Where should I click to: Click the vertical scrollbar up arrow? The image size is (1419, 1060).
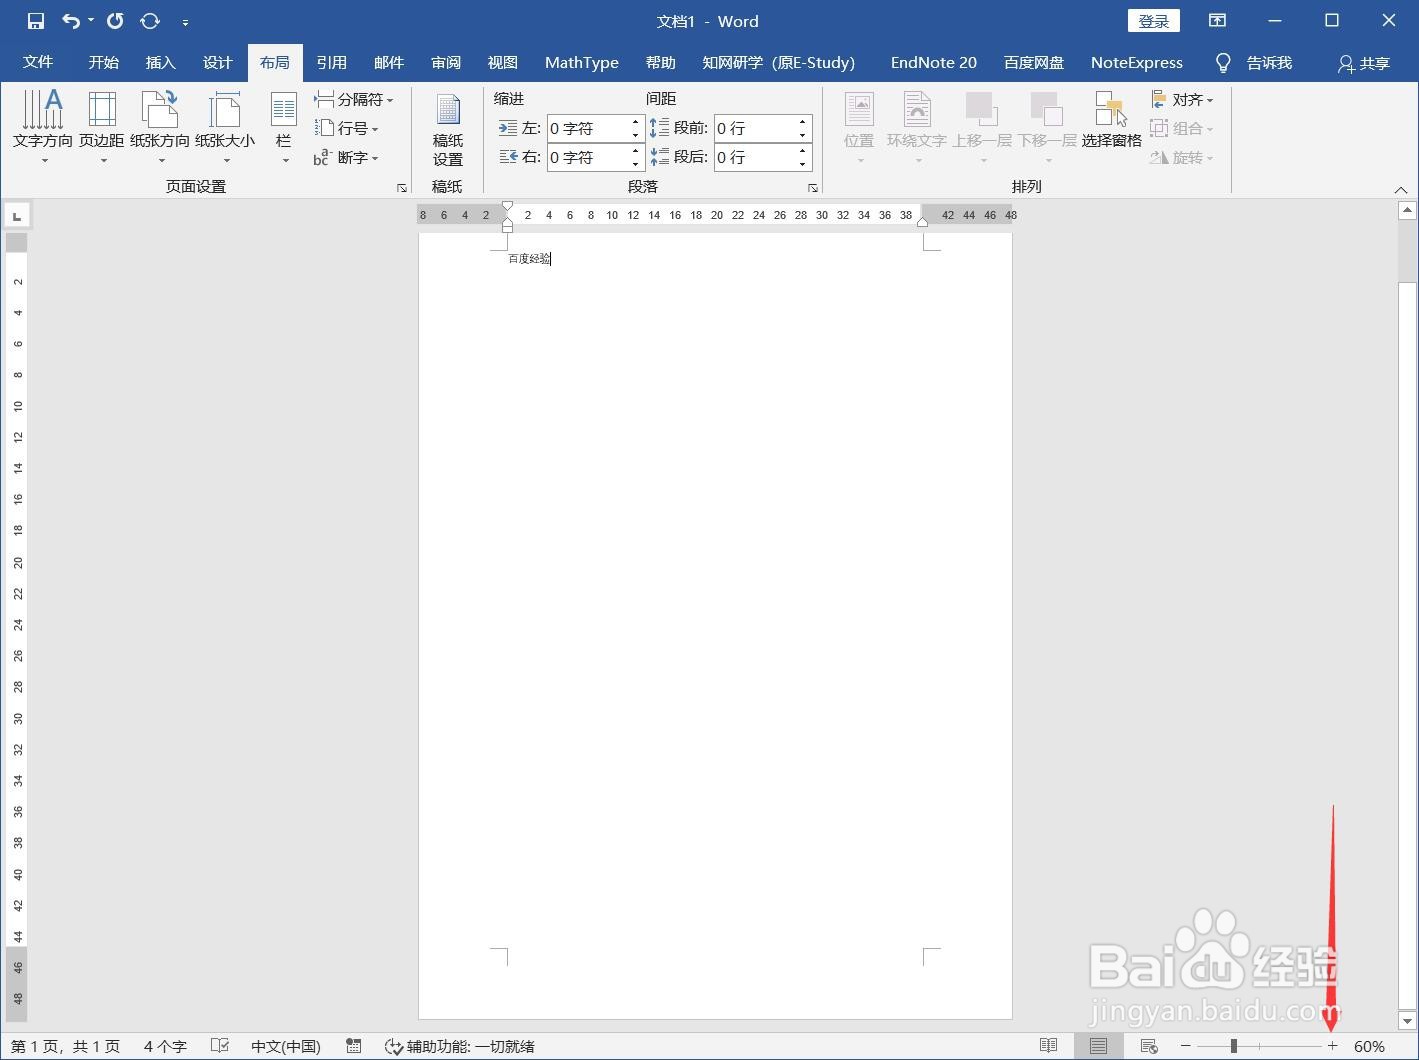[x=1407, y=210]
